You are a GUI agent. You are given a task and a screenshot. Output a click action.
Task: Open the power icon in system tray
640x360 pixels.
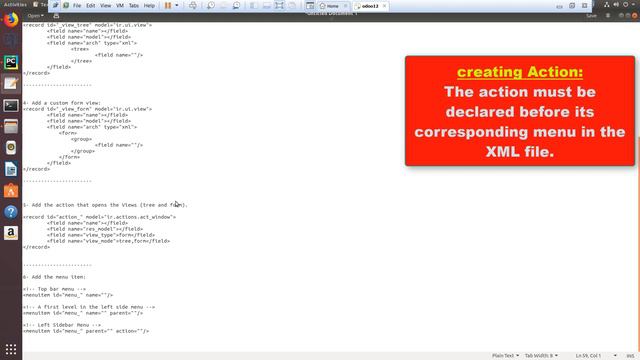(x=626, y=4)
